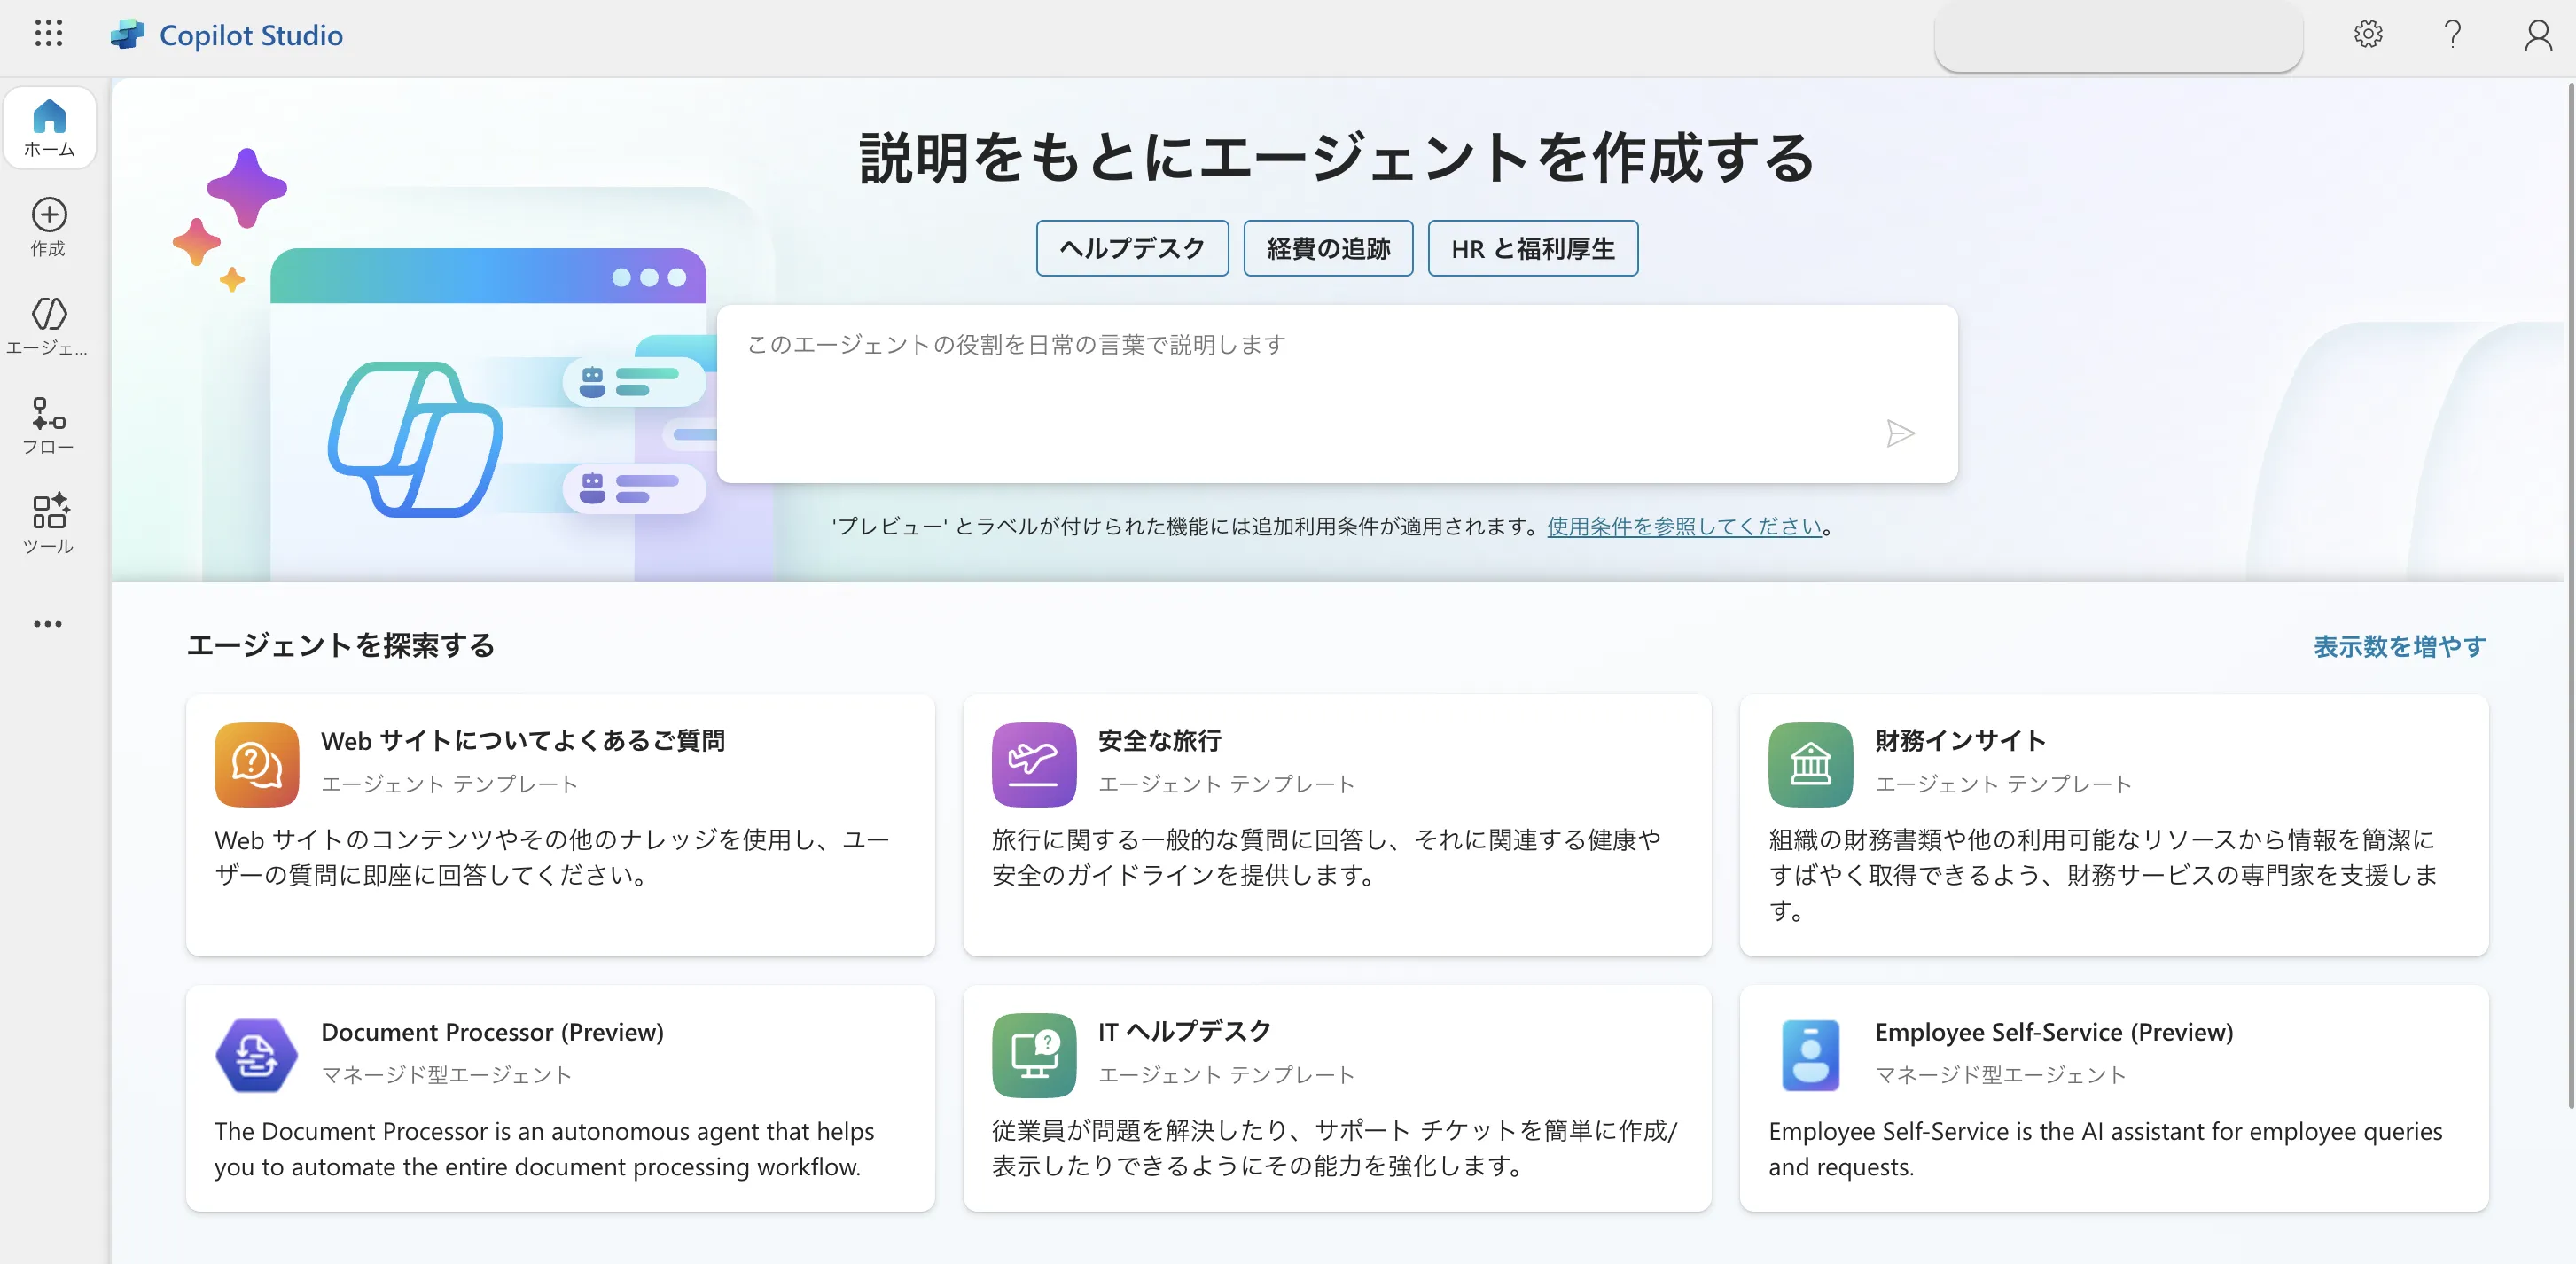This screenshot has height=1264, width=2576.
Task: Click the help question mark icon
Action: (x=2452, y=35)
